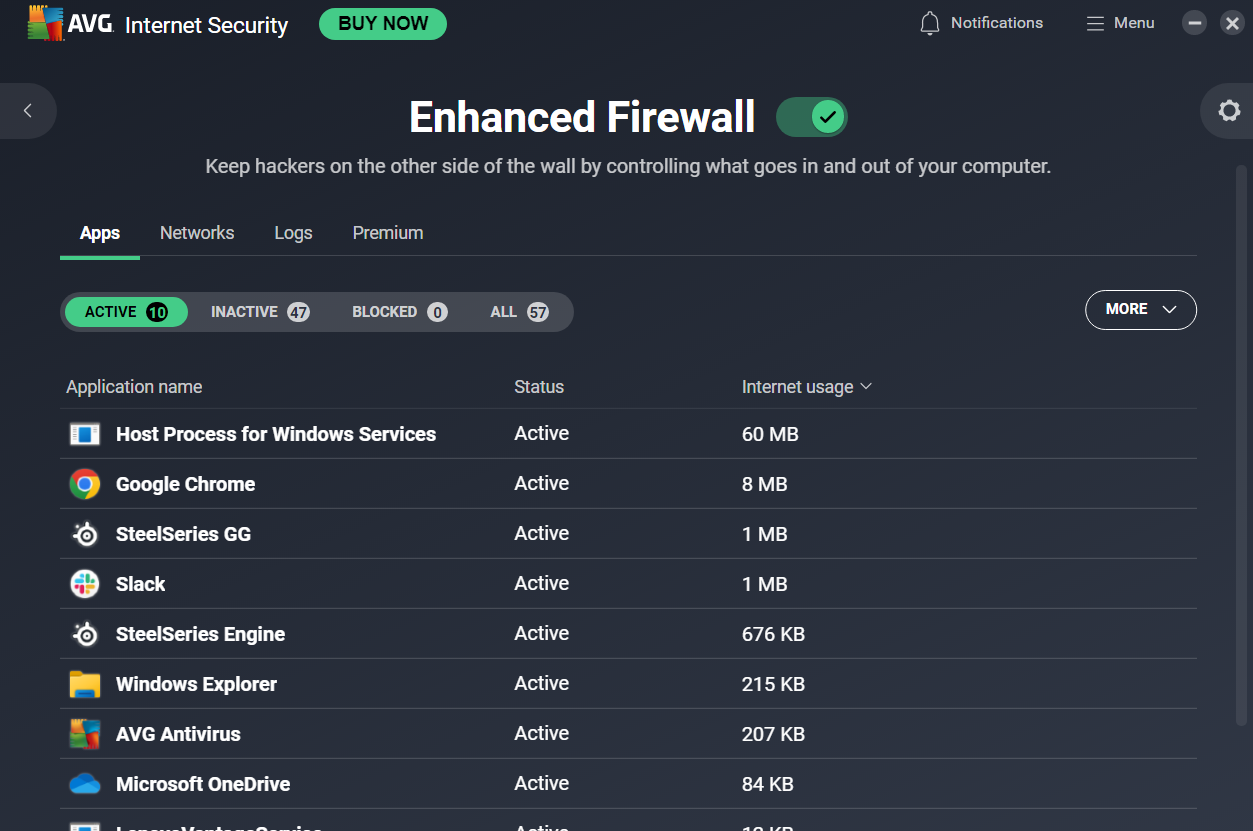Go back using the left arrow
This screenshot has height=831, width=1253.
click(x=28, y=111)
